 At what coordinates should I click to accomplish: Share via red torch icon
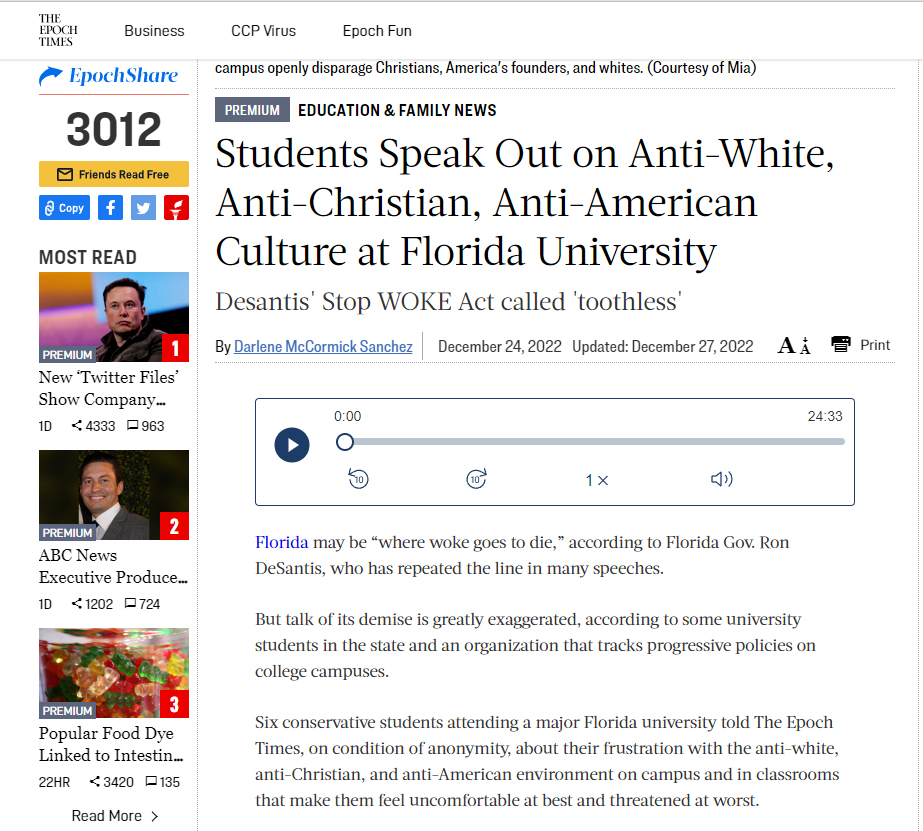pyautogui.click(x=176, y=208)
